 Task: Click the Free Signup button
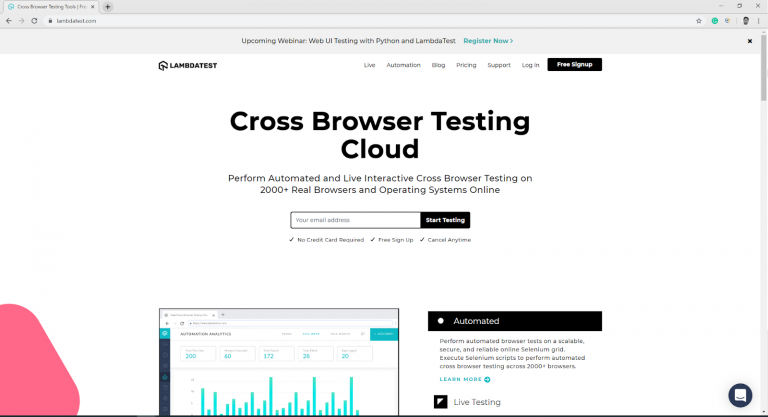[x=574, y=65]
